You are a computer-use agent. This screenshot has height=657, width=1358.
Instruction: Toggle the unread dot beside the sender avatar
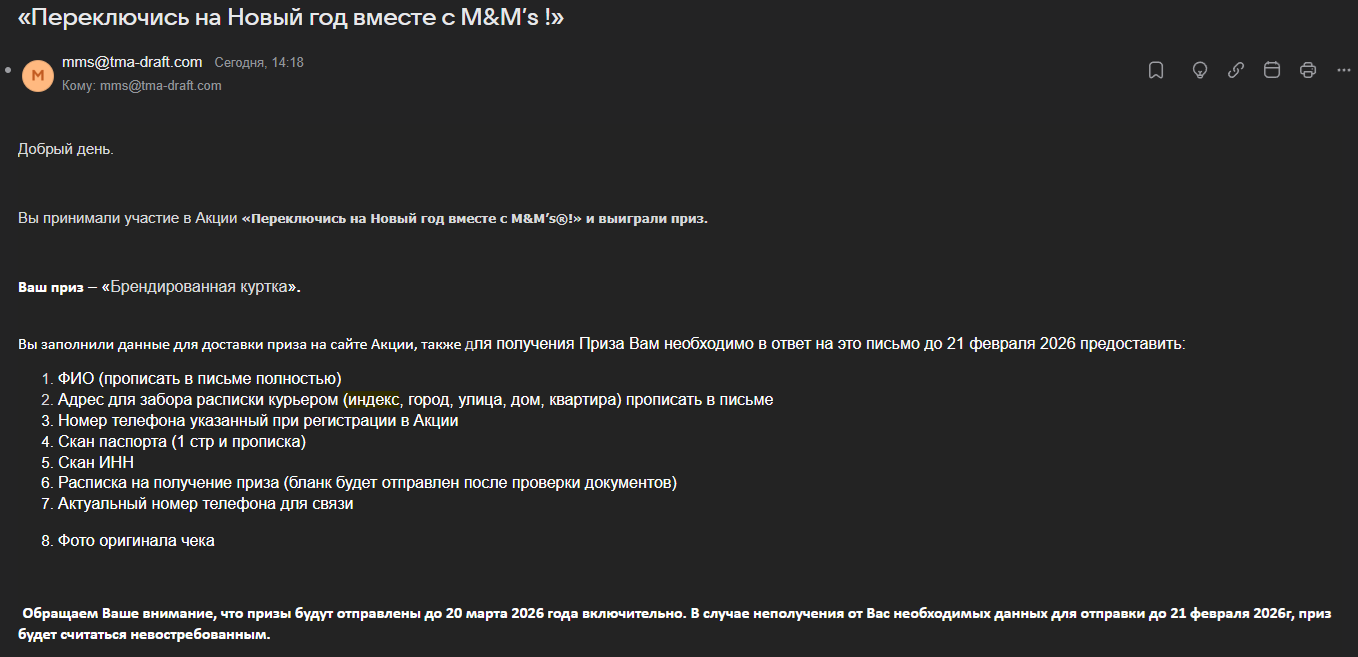tap(8, 71)
